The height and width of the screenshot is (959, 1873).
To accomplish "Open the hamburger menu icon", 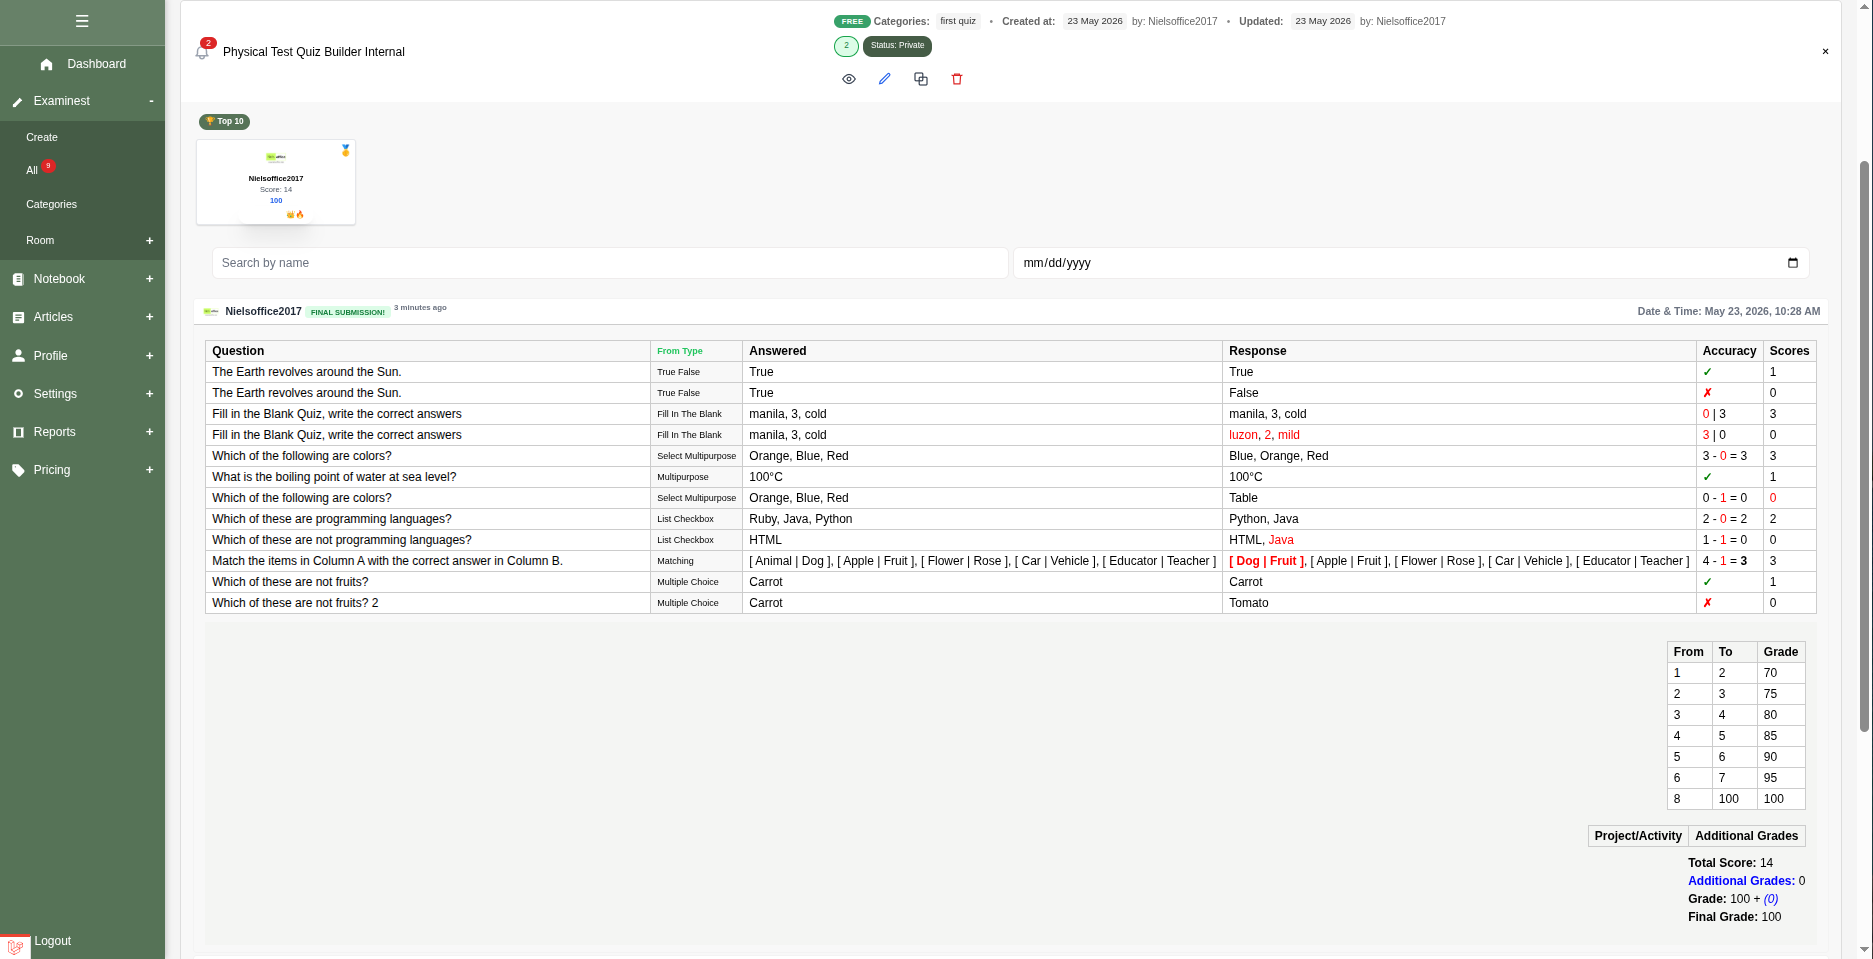I will click(x=82, y=21).
